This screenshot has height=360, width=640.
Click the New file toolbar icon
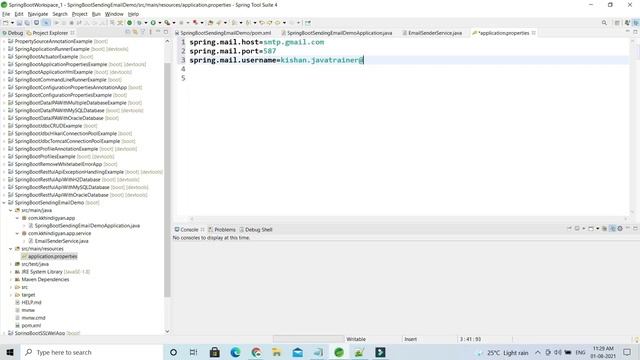pos(6,23)
